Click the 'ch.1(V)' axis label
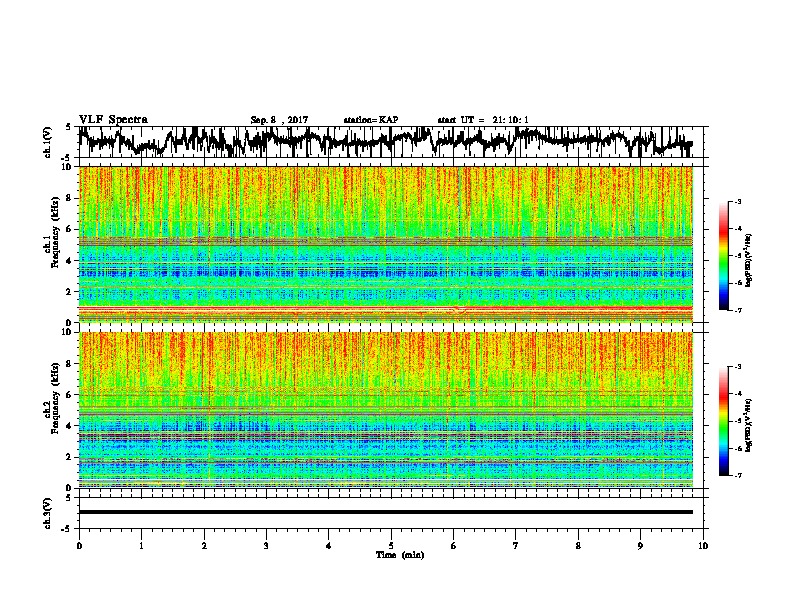Image resolution: width=792 pixels, height=612 pixels. coord(48,142)
